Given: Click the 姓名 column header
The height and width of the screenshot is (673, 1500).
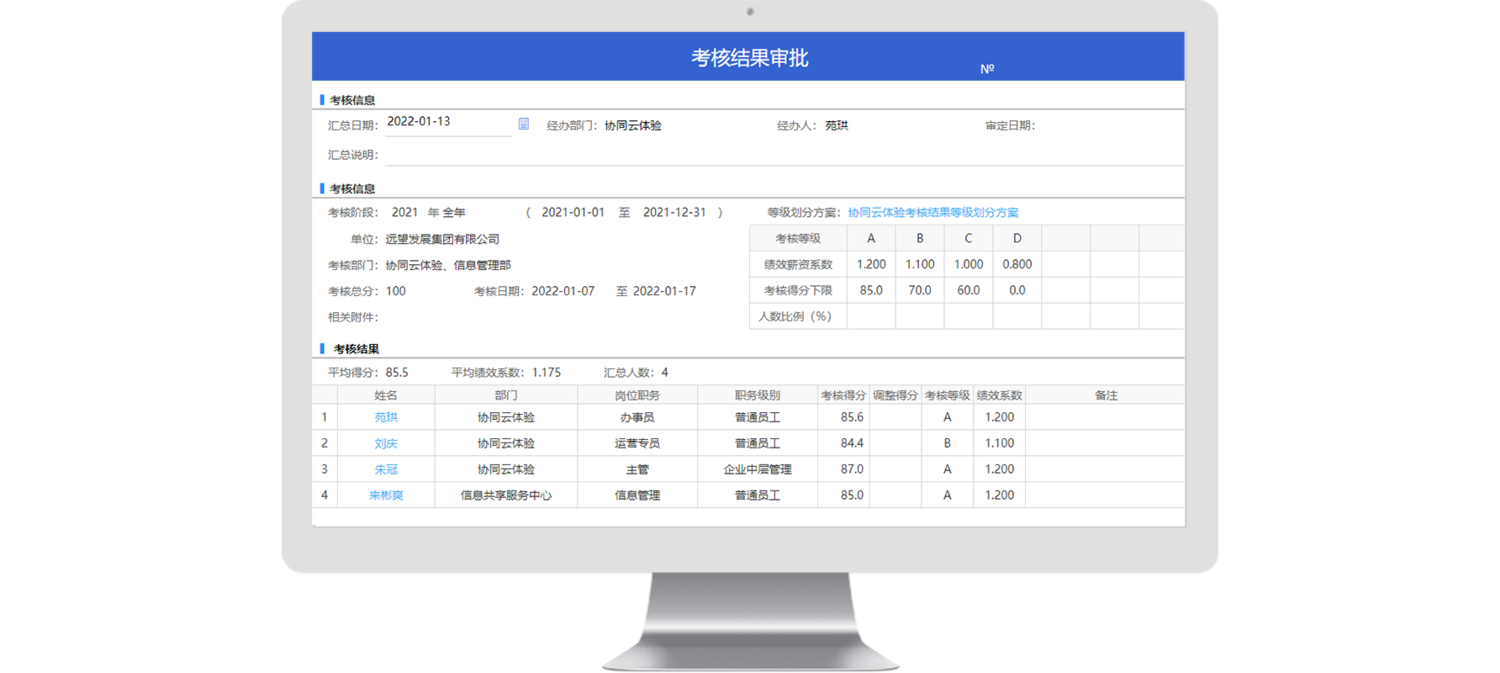Looking at the screenshot, I should click(386, 396).
